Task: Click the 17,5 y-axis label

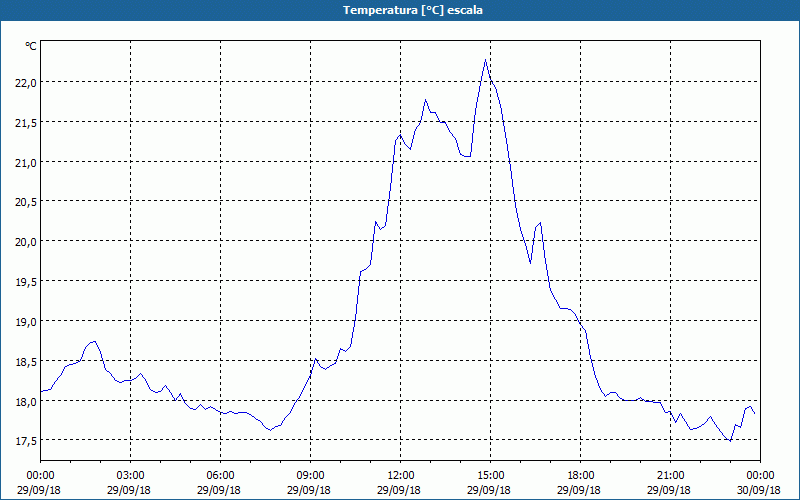Action: 26,441
